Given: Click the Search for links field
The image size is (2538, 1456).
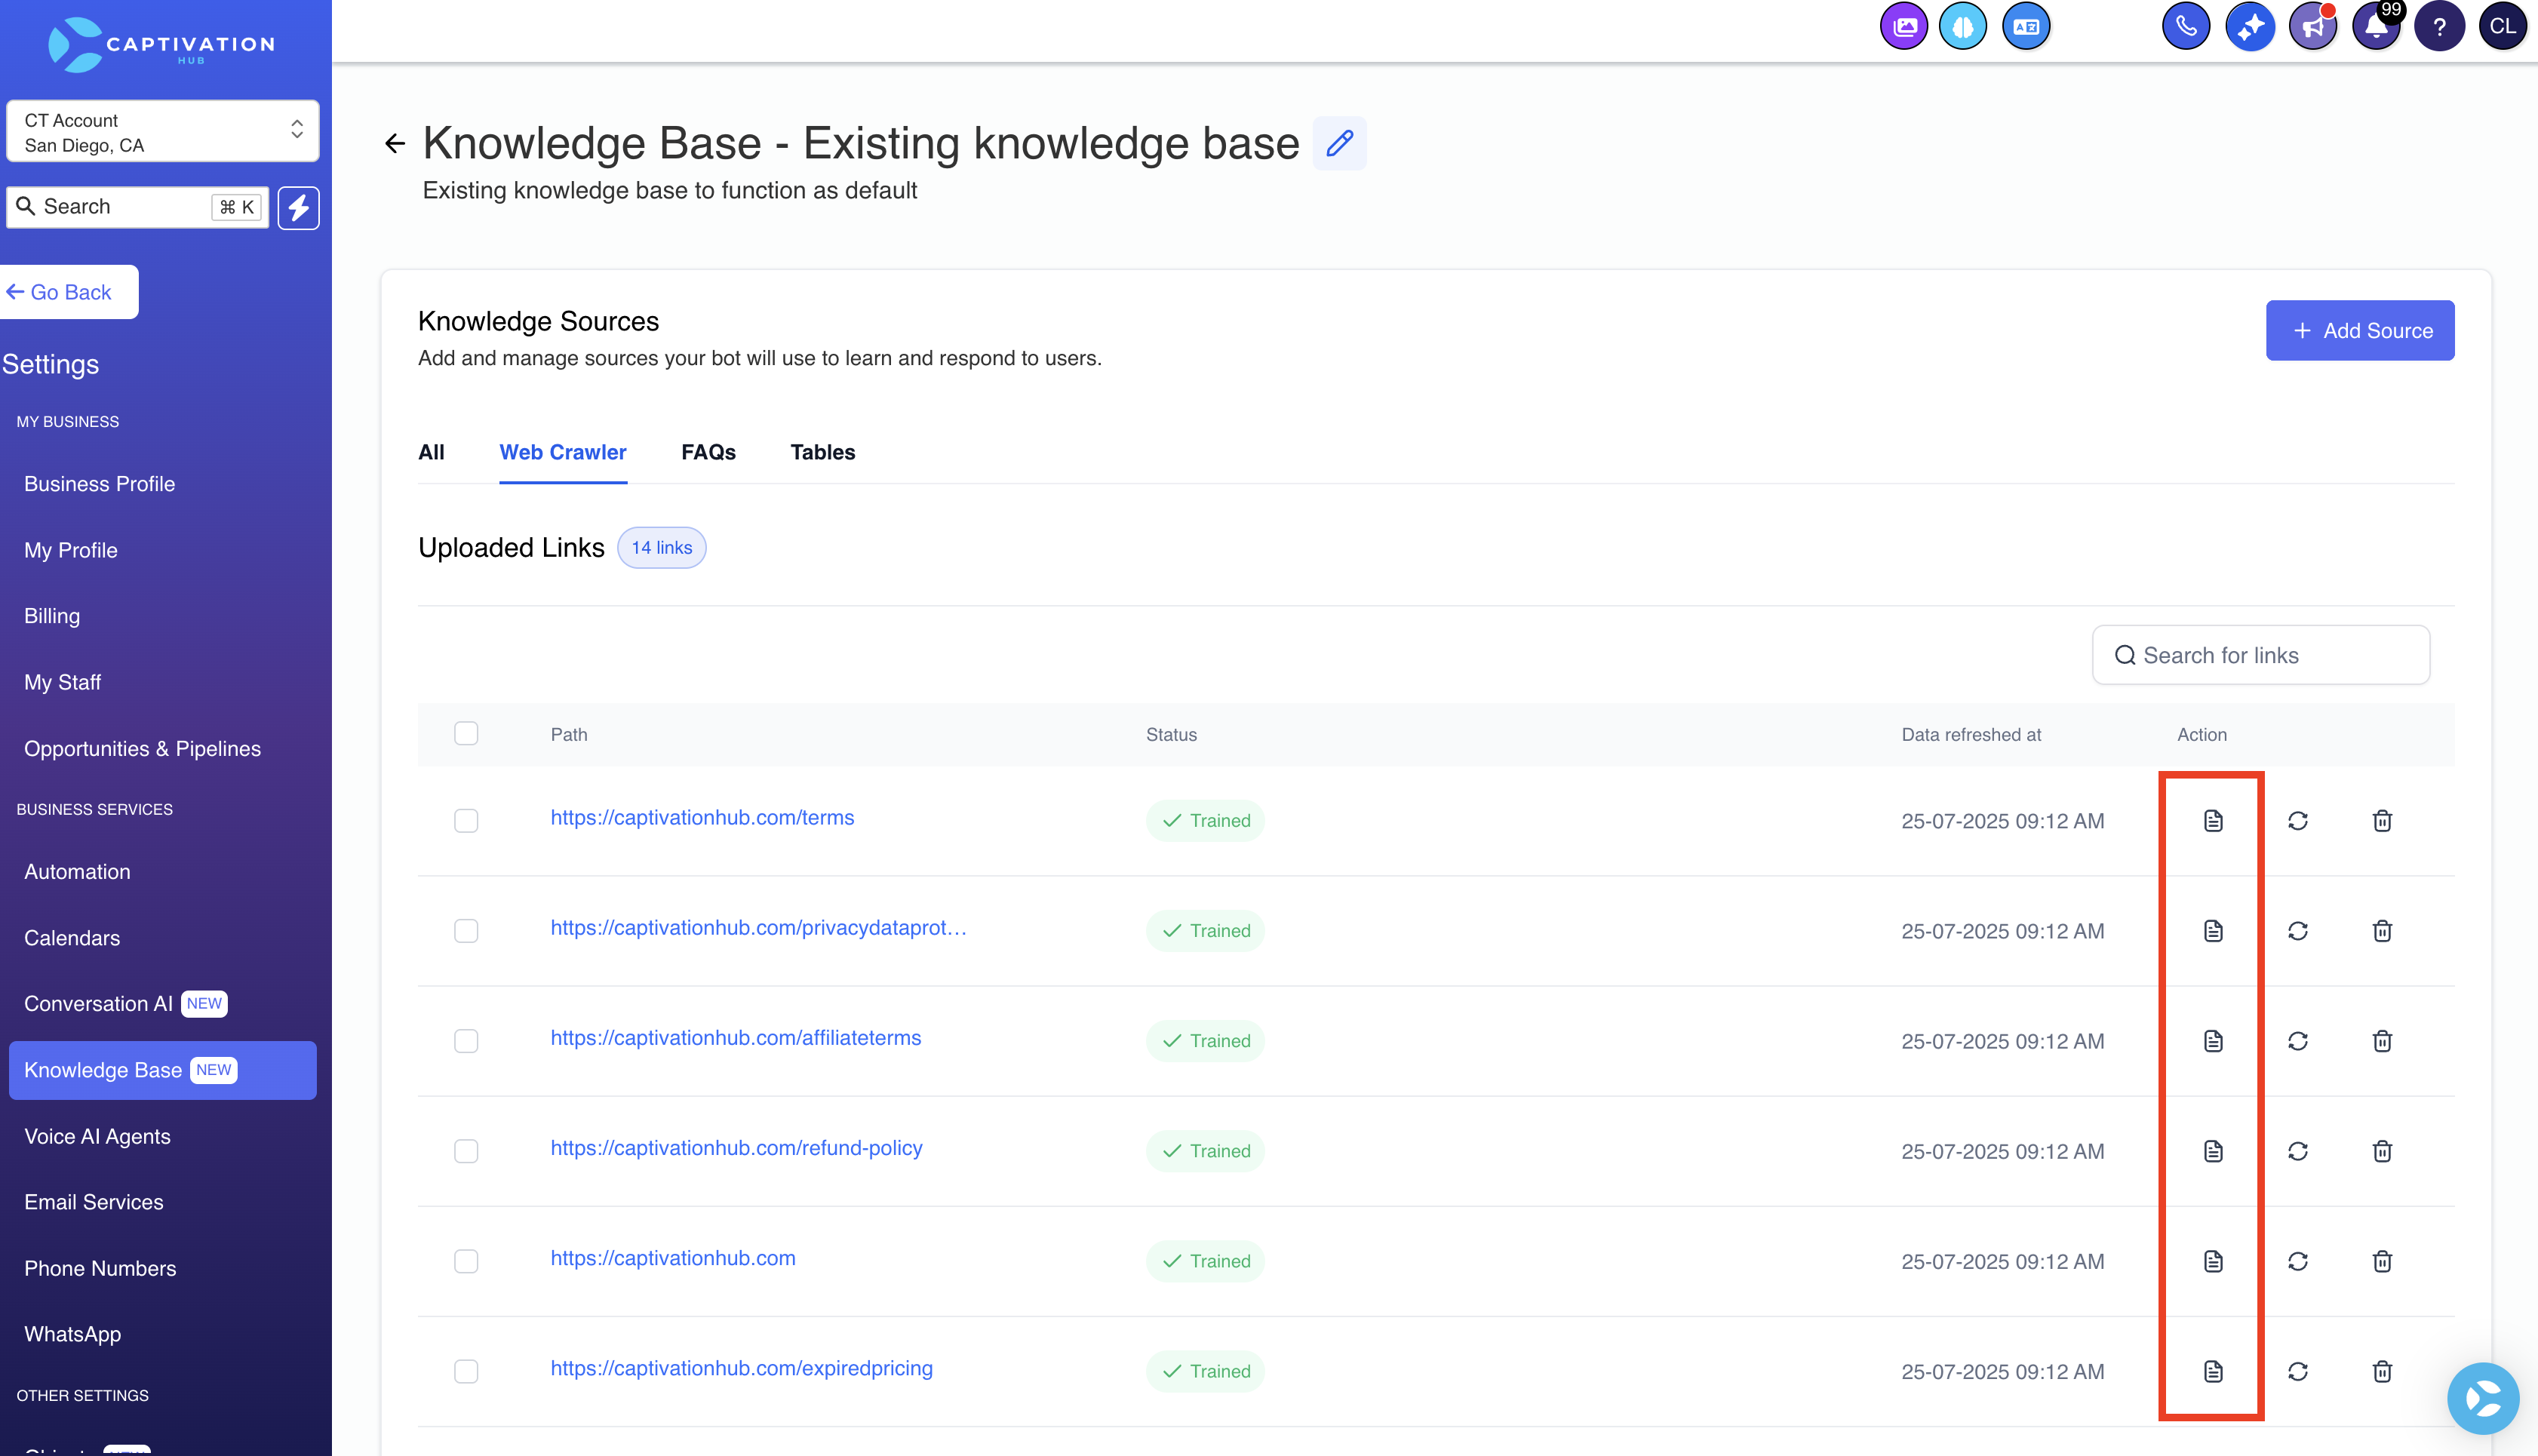Looking at the screenshot, I should 2260,655.
